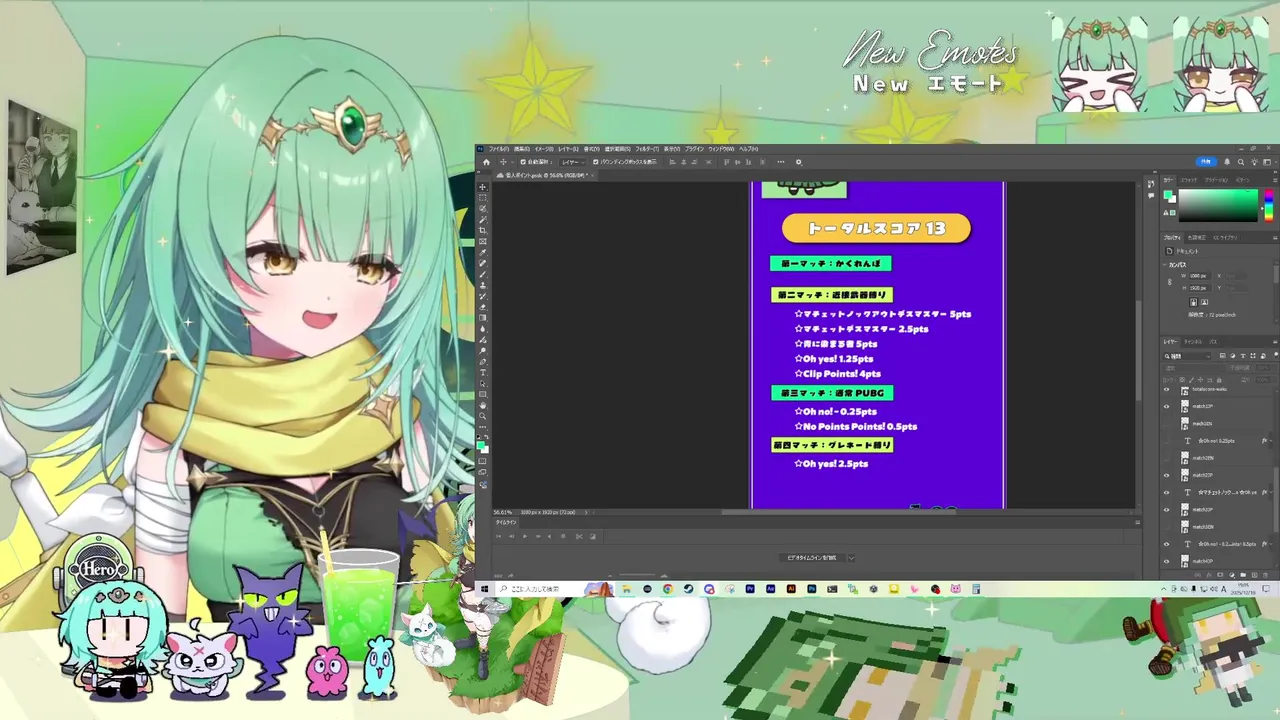Screen dimensions: 1280x720
Task: Select the Lasso tool
Action: click(483, 208)
